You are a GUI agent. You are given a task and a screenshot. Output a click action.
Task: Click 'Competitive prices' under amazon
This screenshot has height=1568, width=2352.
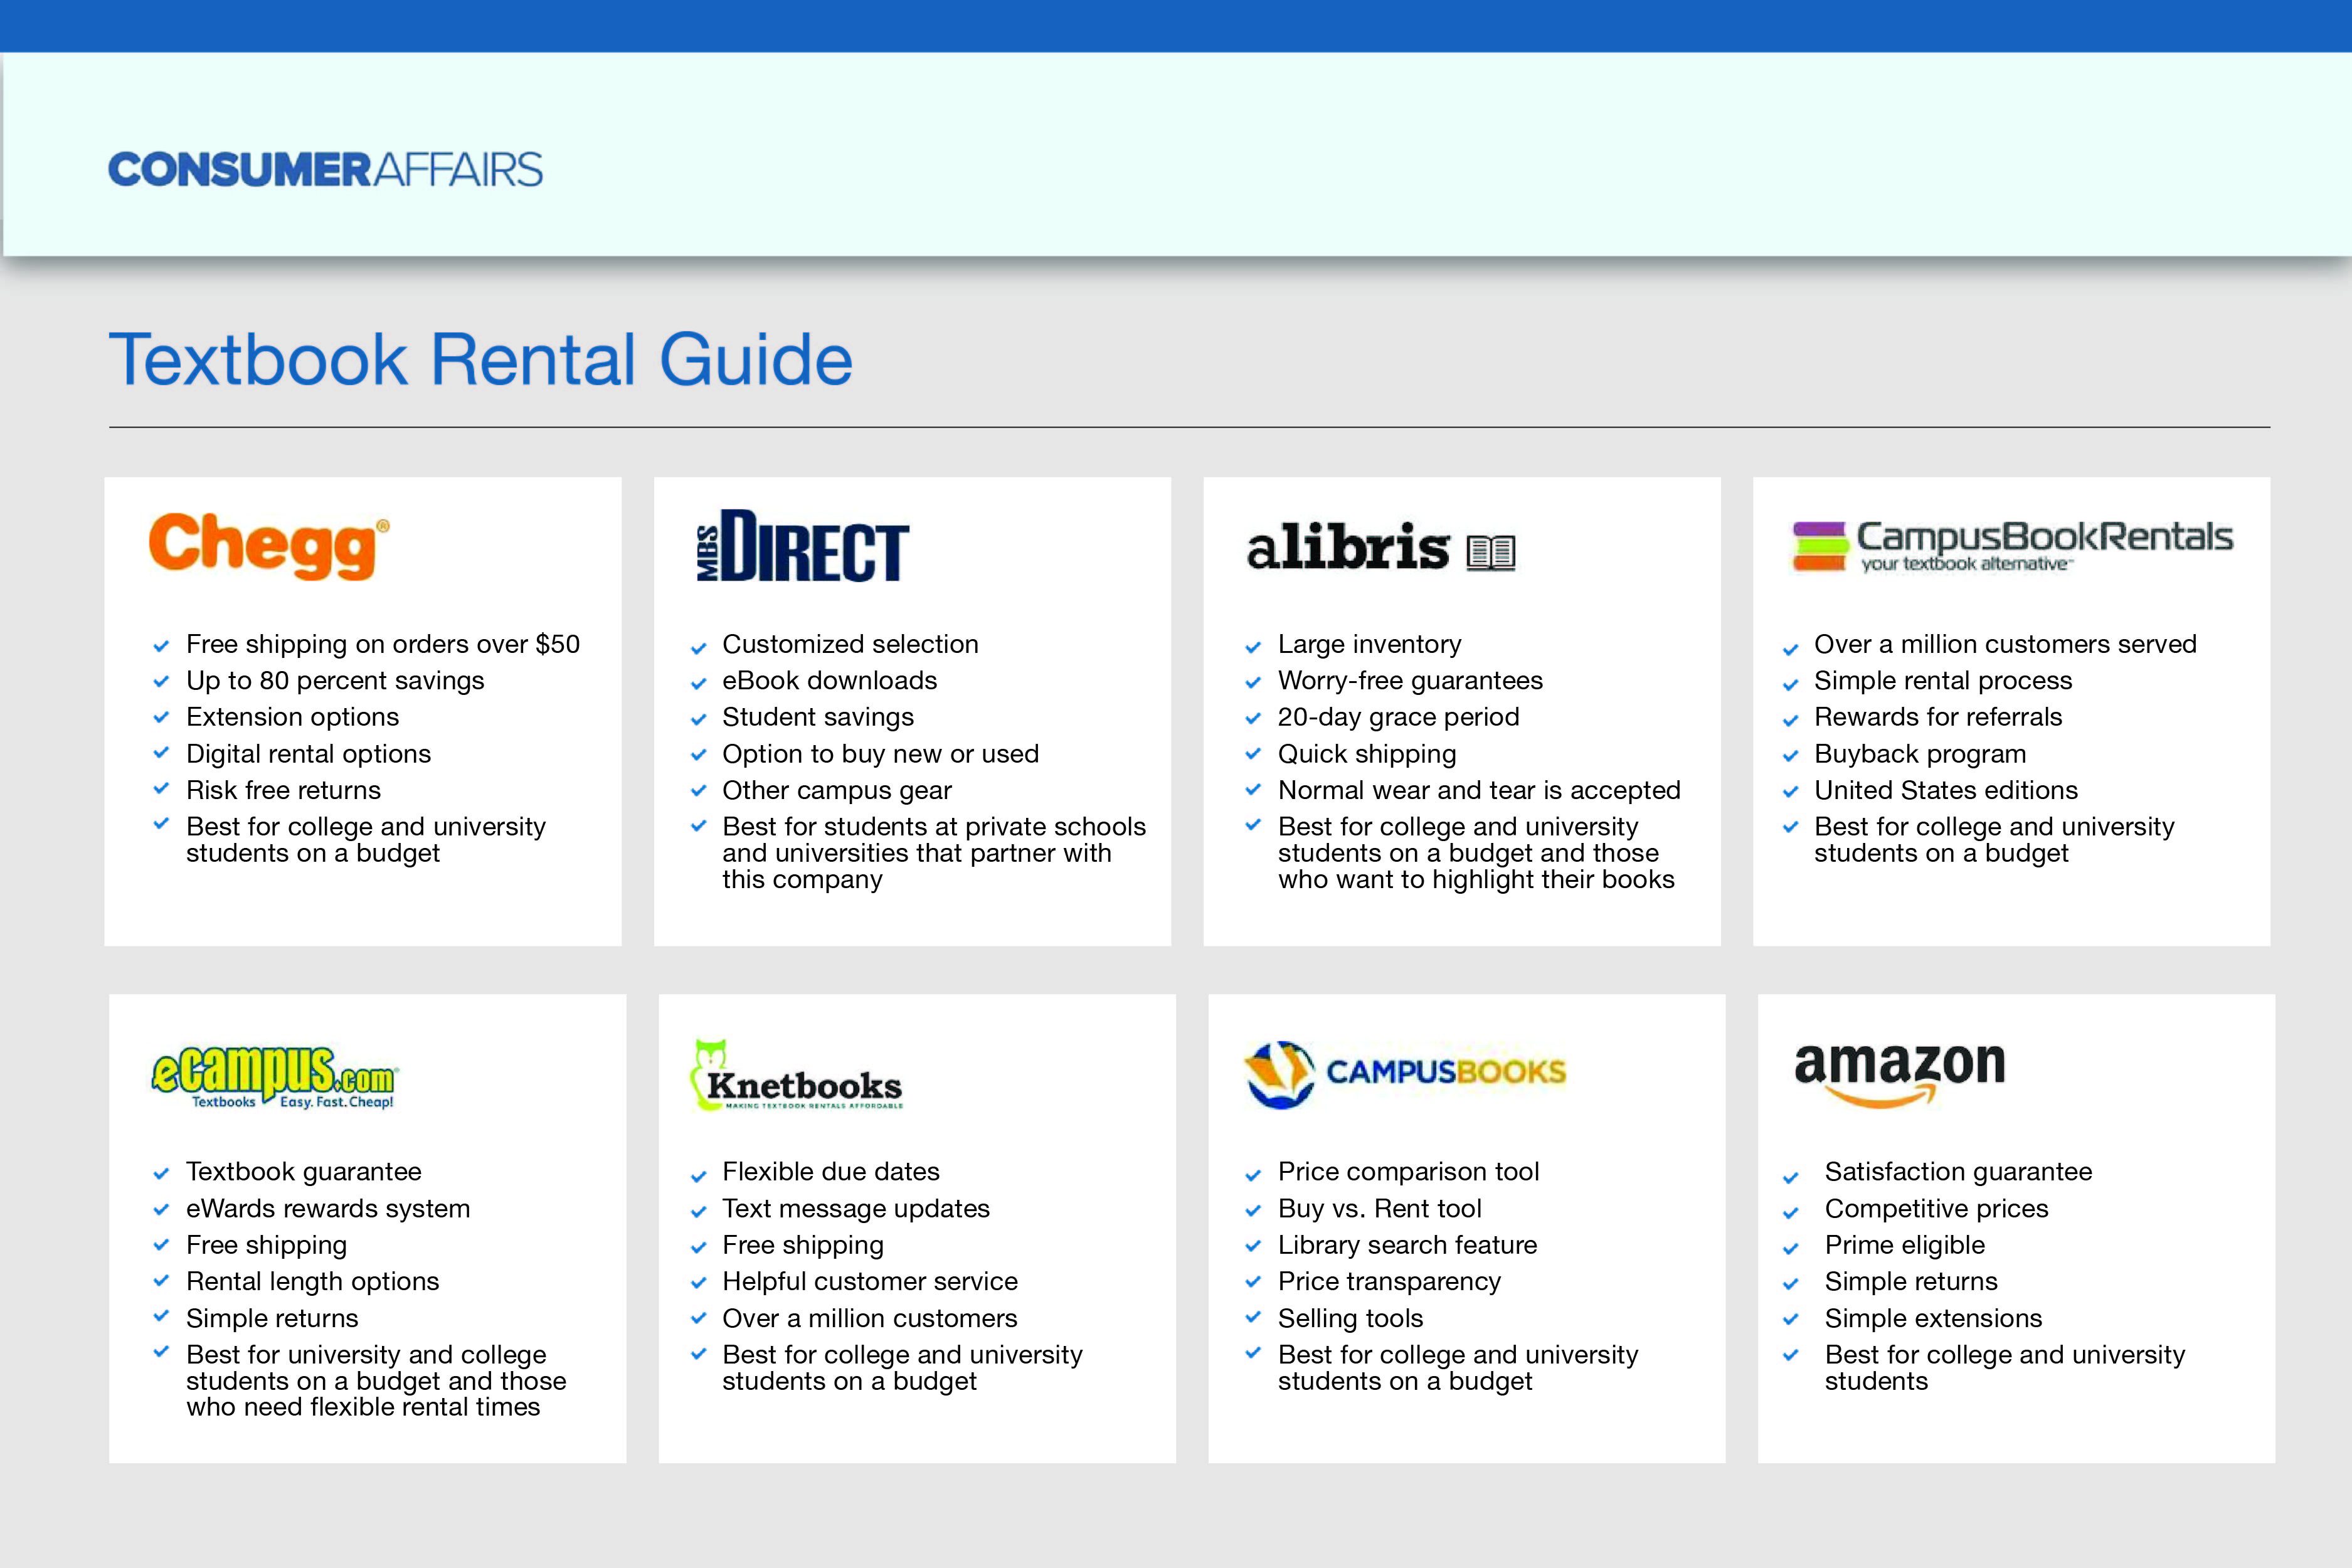[1936, 1208]
